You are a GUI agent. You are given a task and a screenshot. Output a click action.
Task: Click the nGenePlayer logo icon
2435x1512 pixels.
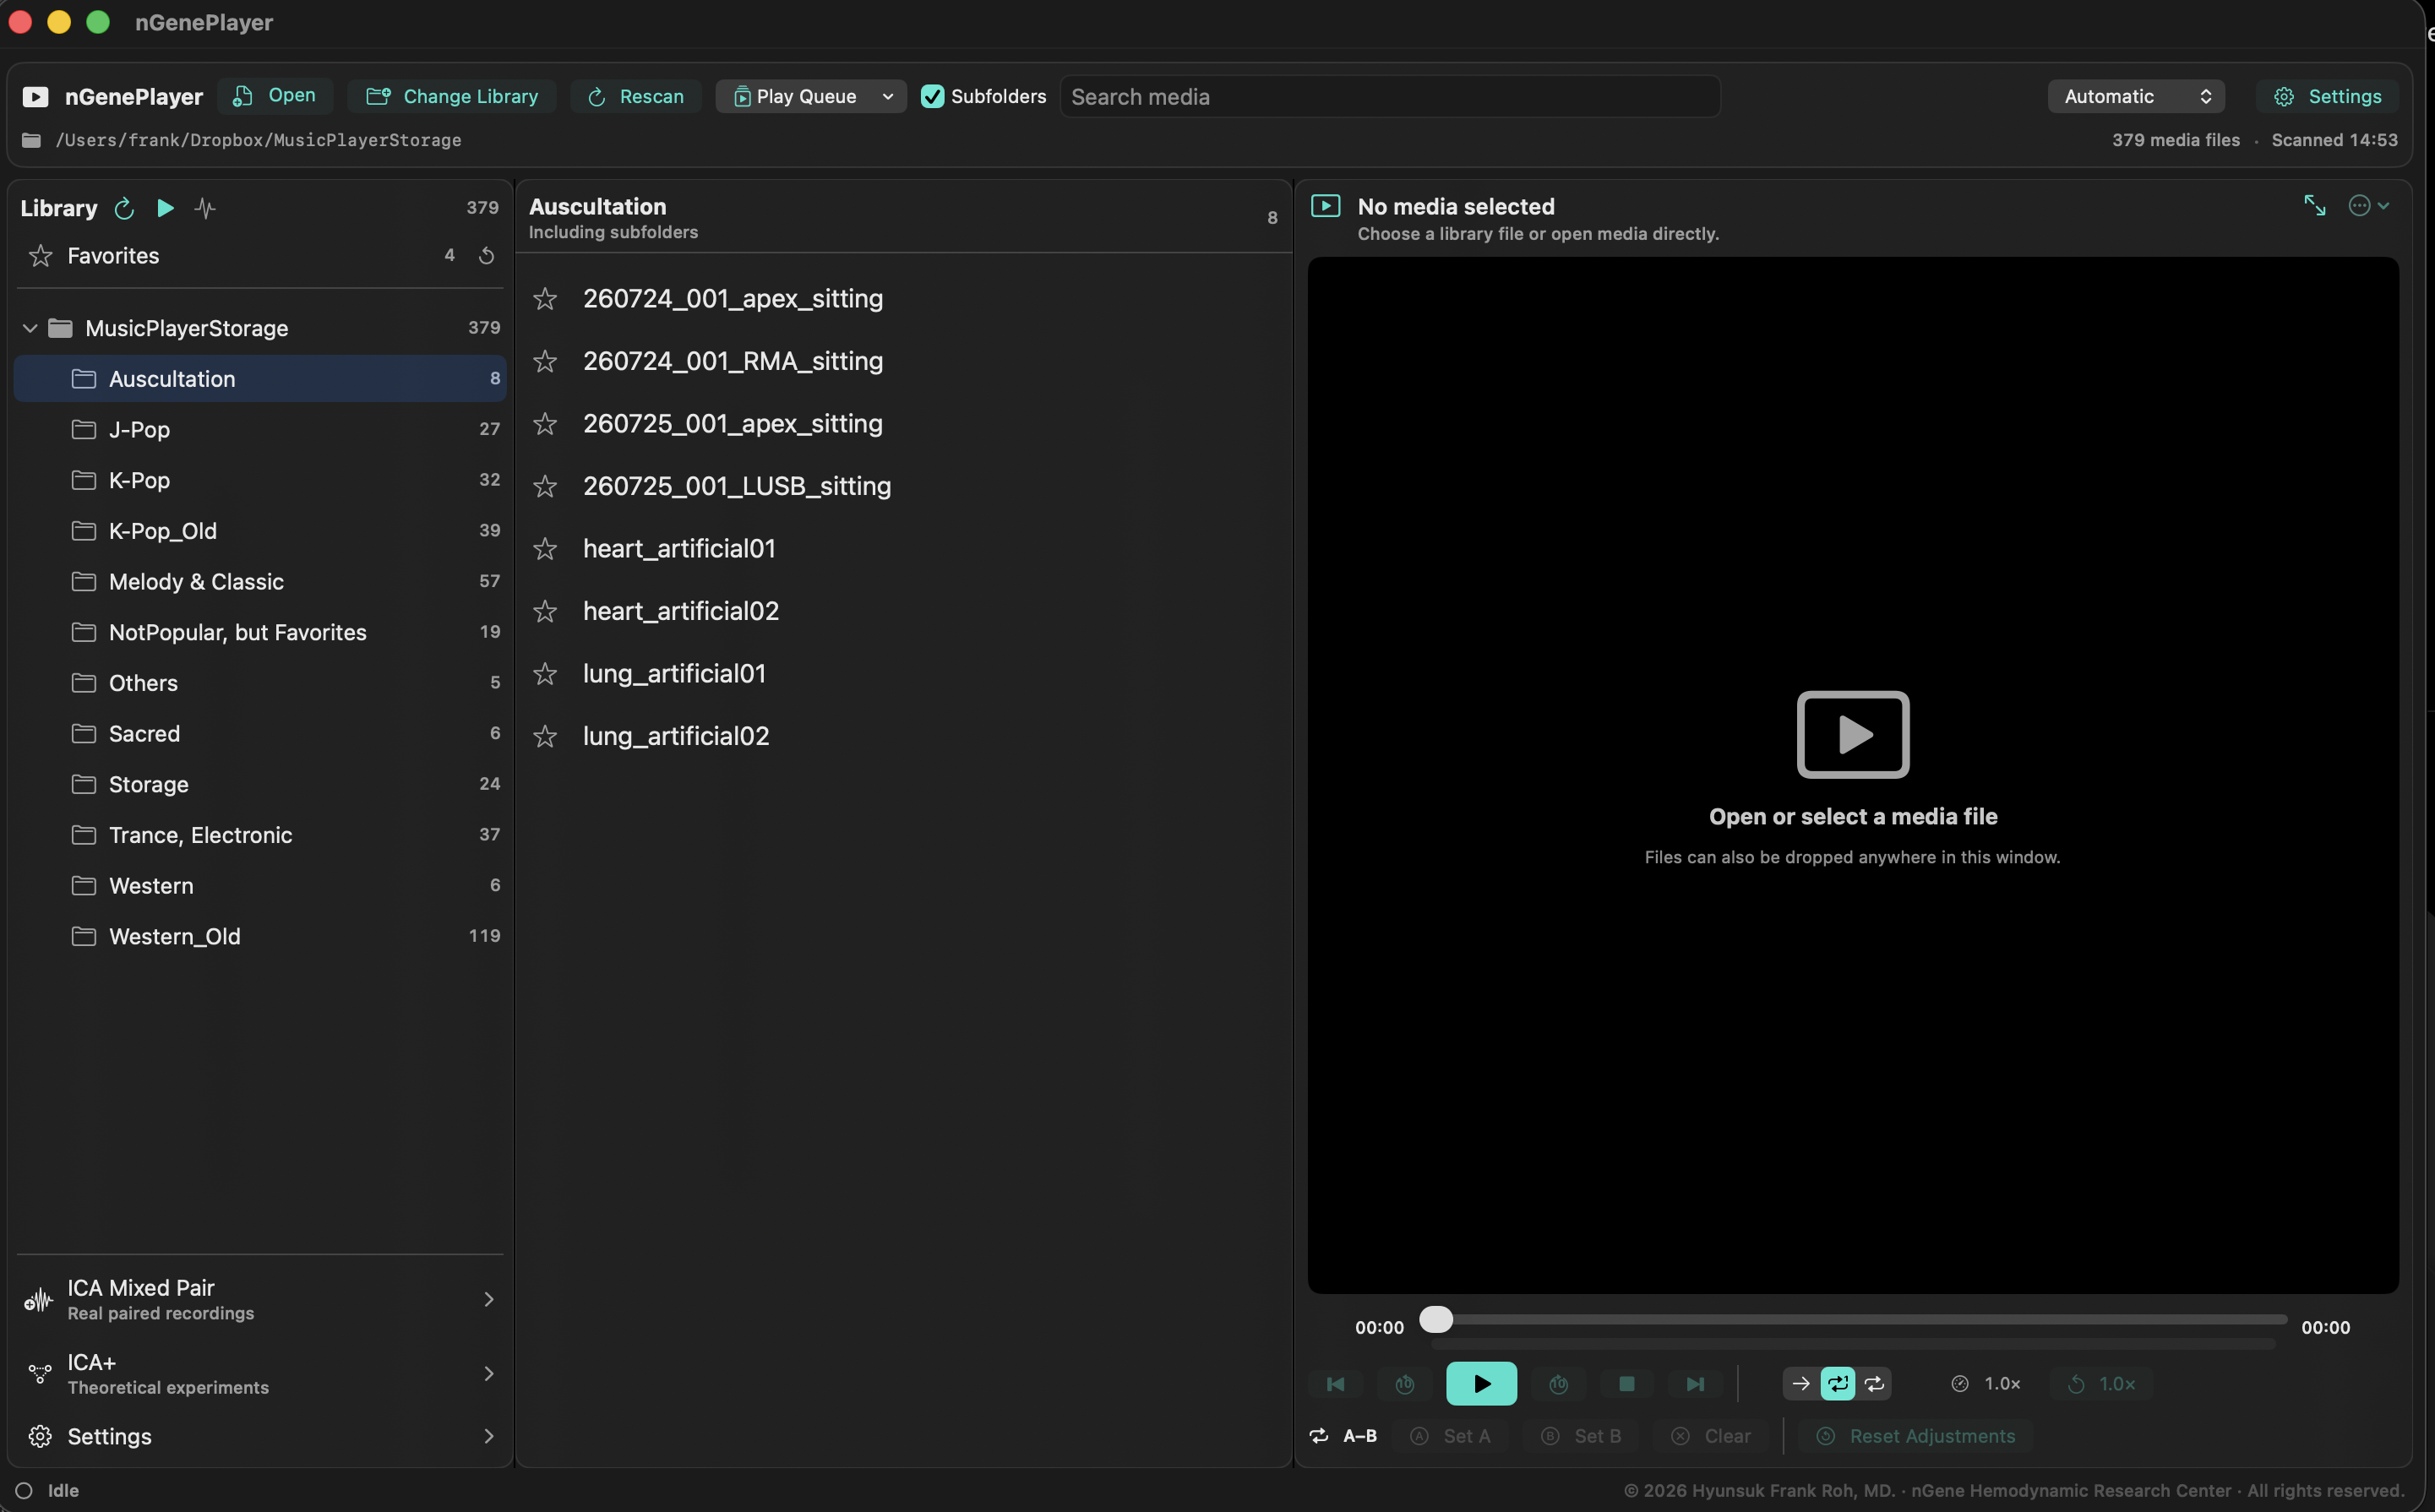[x=36, y=97]
